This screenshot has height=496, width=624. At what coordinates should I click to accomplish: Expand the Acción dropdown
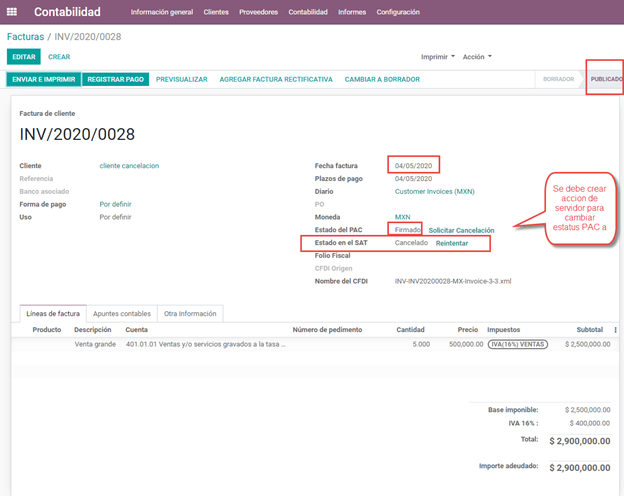477,57
